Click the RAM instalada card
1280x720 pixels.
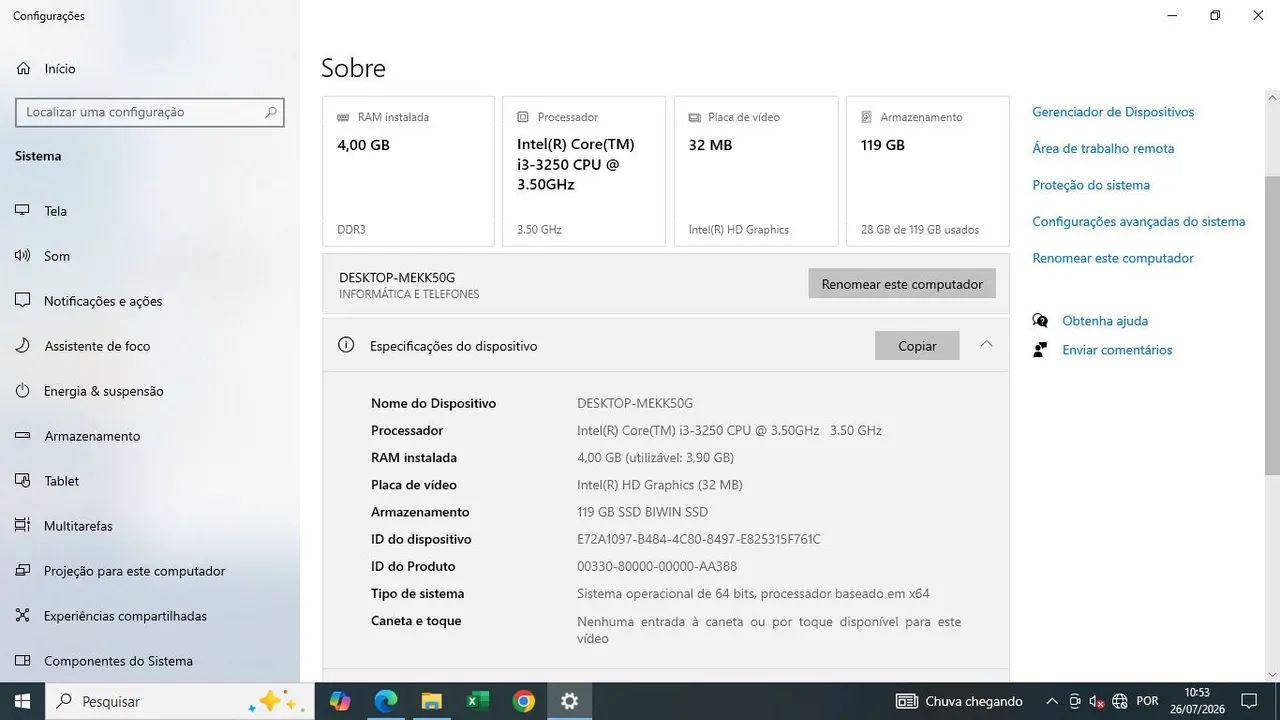408,171
